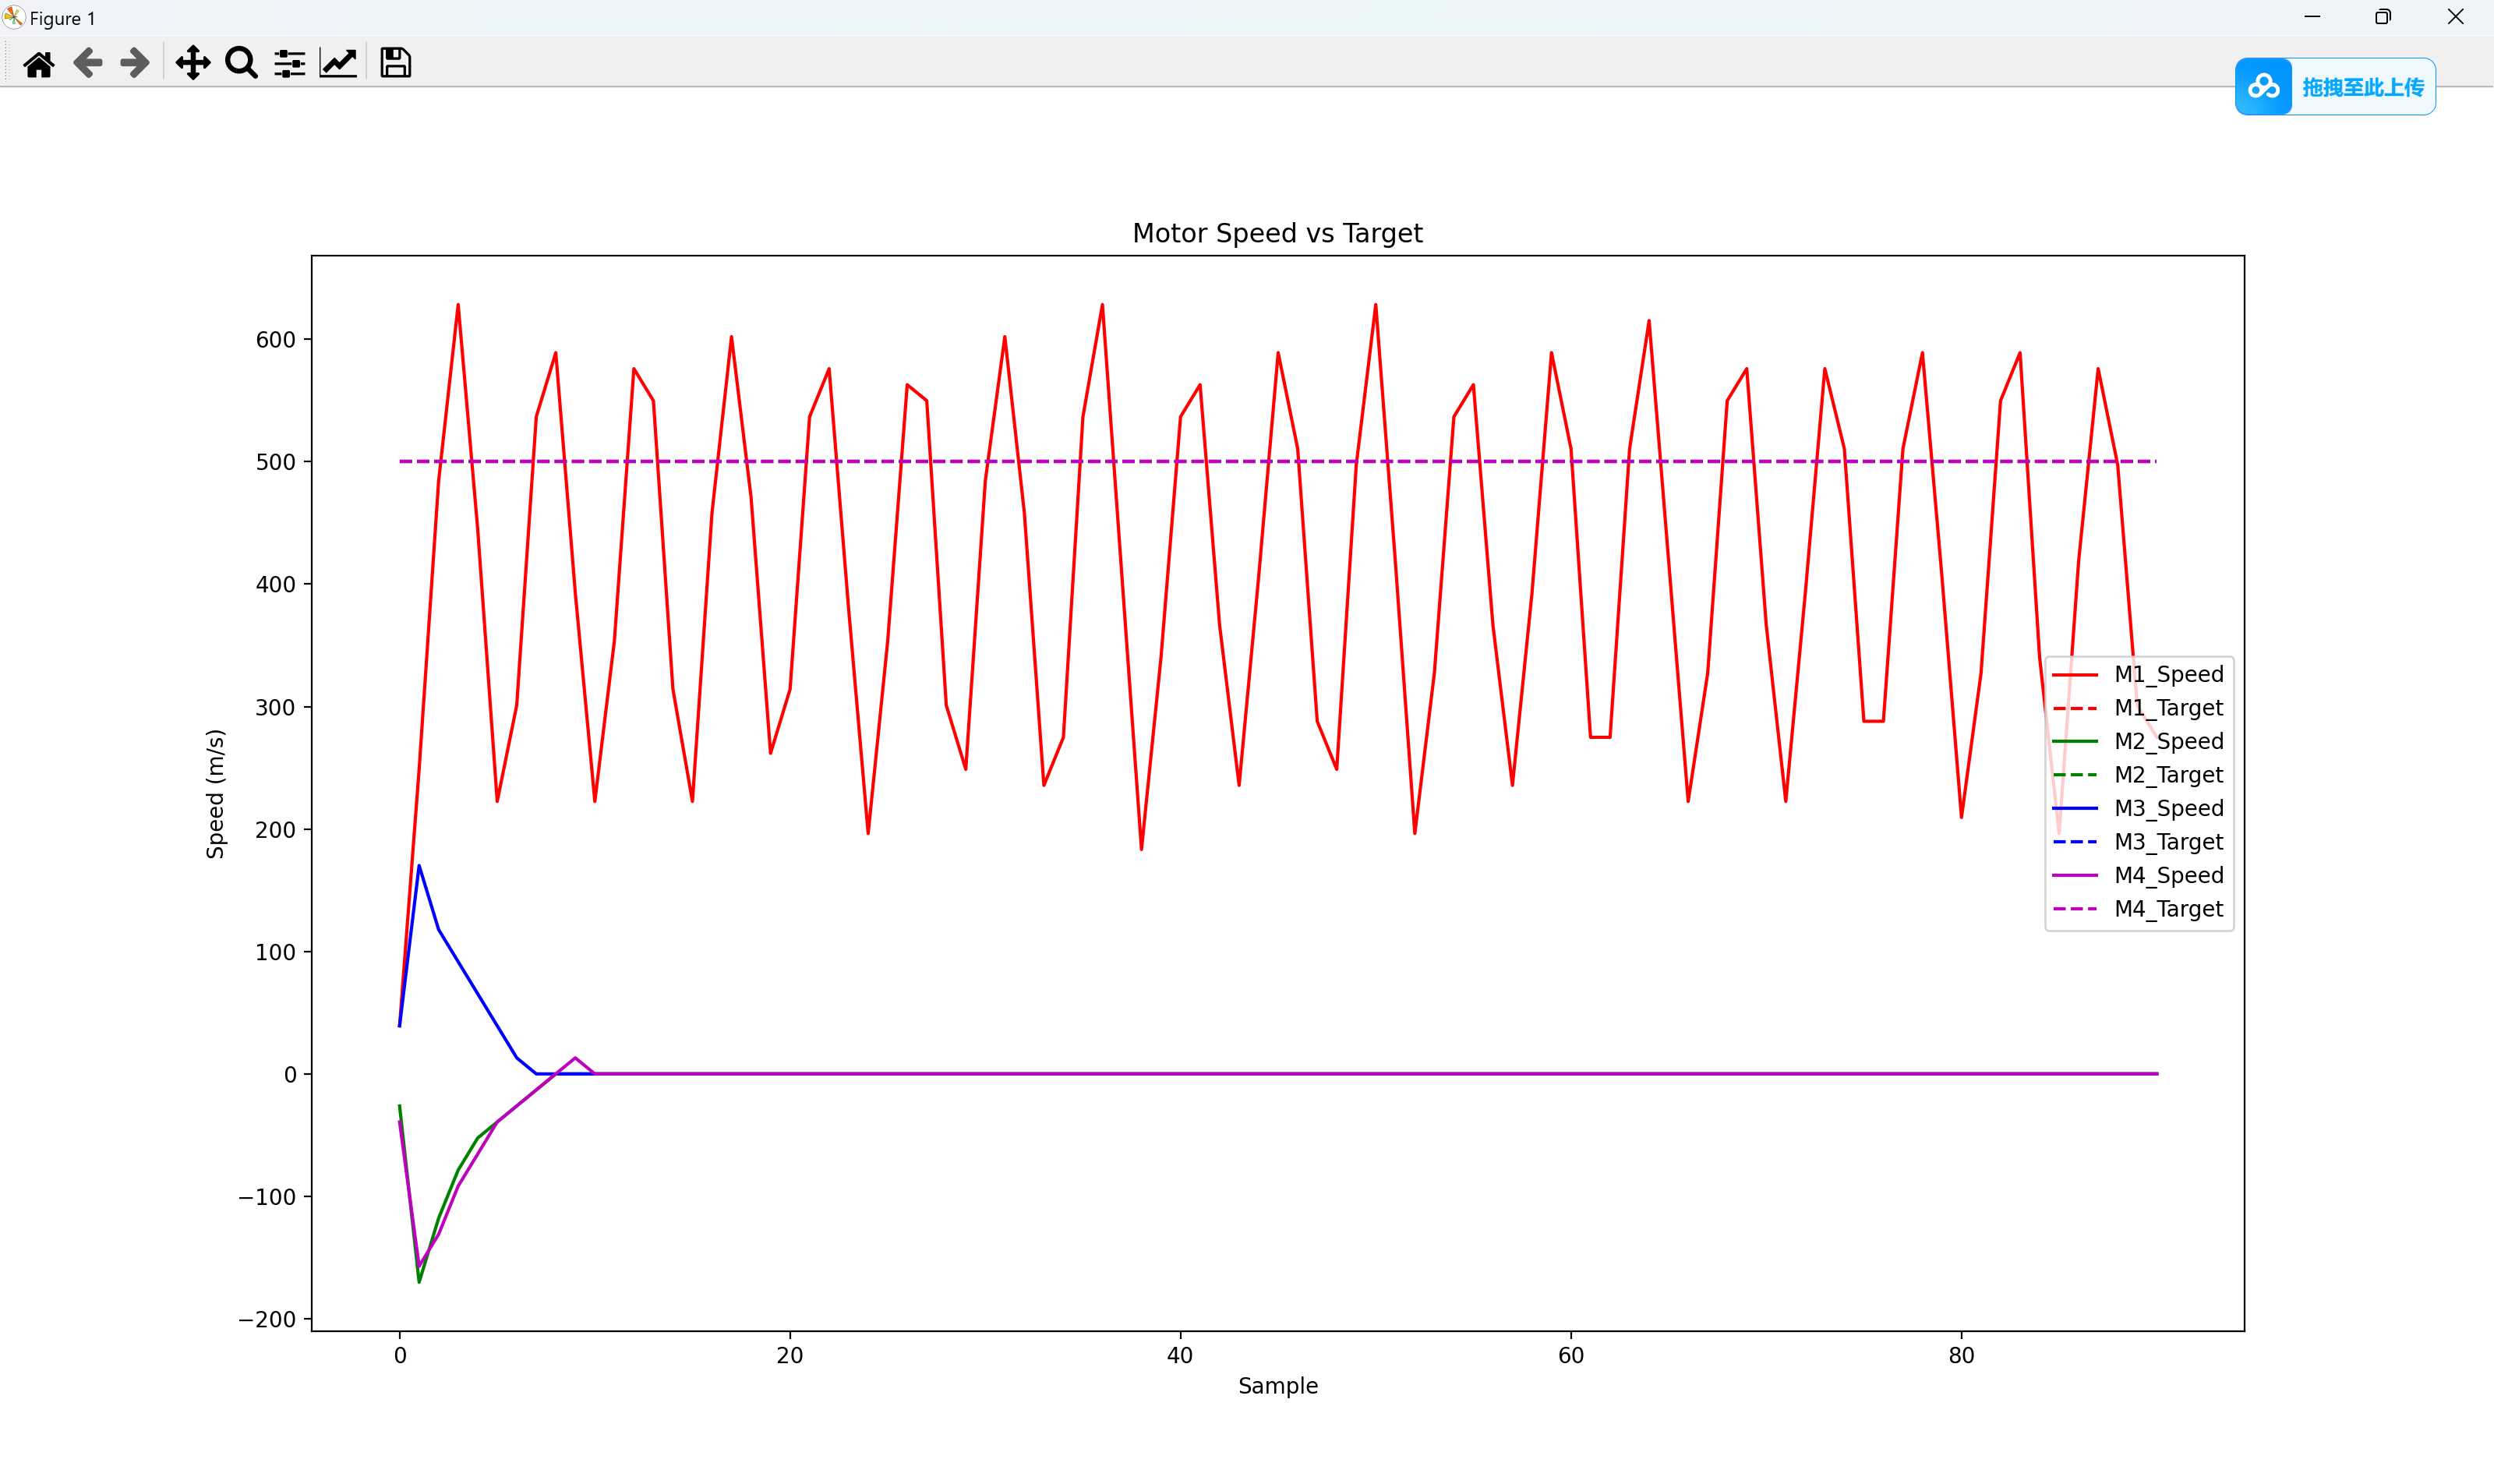Click the blue cloud icon in upload widget

coord(2263,87)
